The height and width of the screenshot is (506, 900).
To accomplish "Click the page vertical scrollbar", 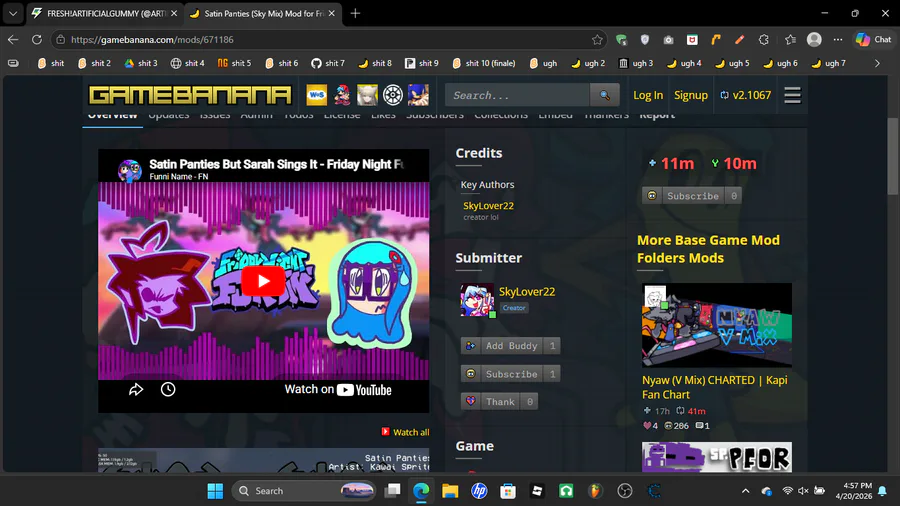I will coord(893,156).
